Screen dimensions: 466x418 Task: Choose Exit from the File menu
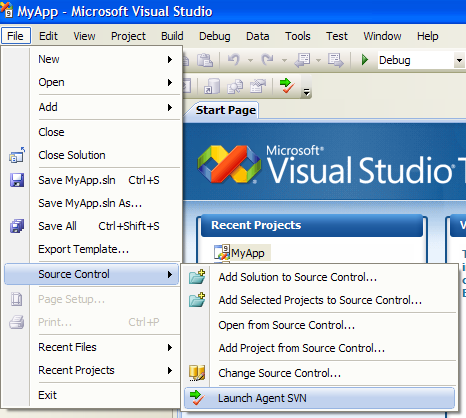point(92,395)
